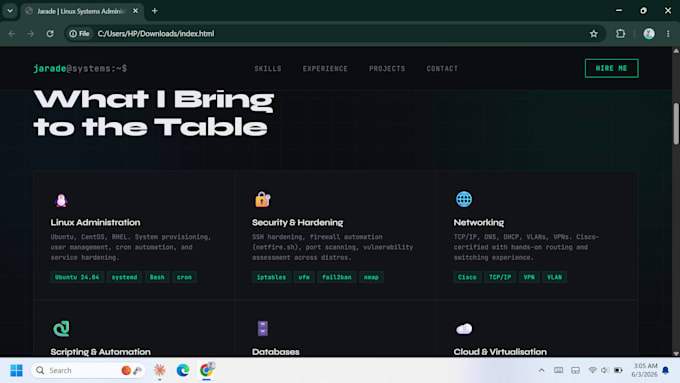Go to the EXPERIENCE nav section
The width and height of the screenshot is (680, 383).
coord(325,69)
